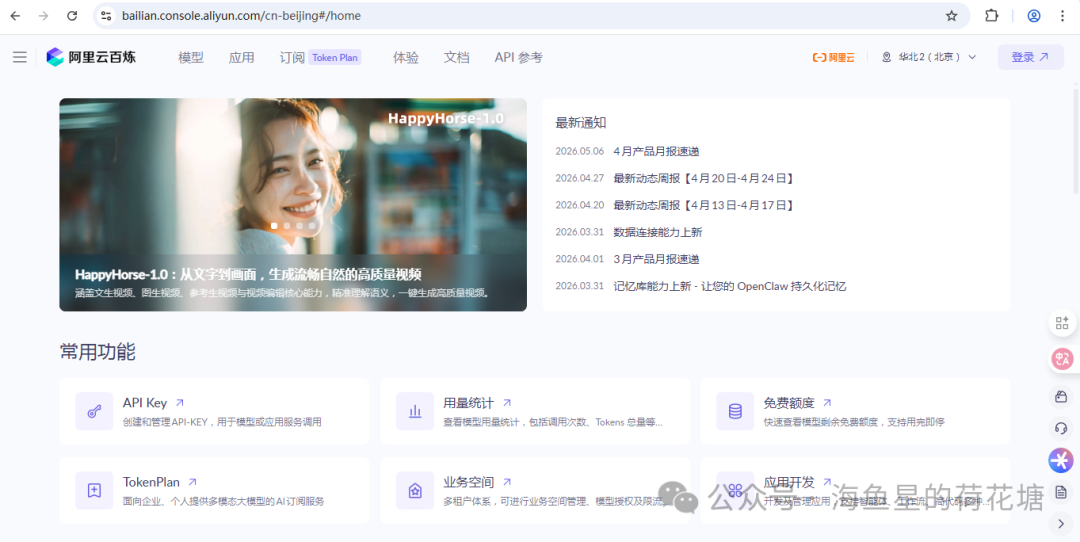Open the notice 数据连接能力上新
The image size is (1080, 542).
pos(658,232)
